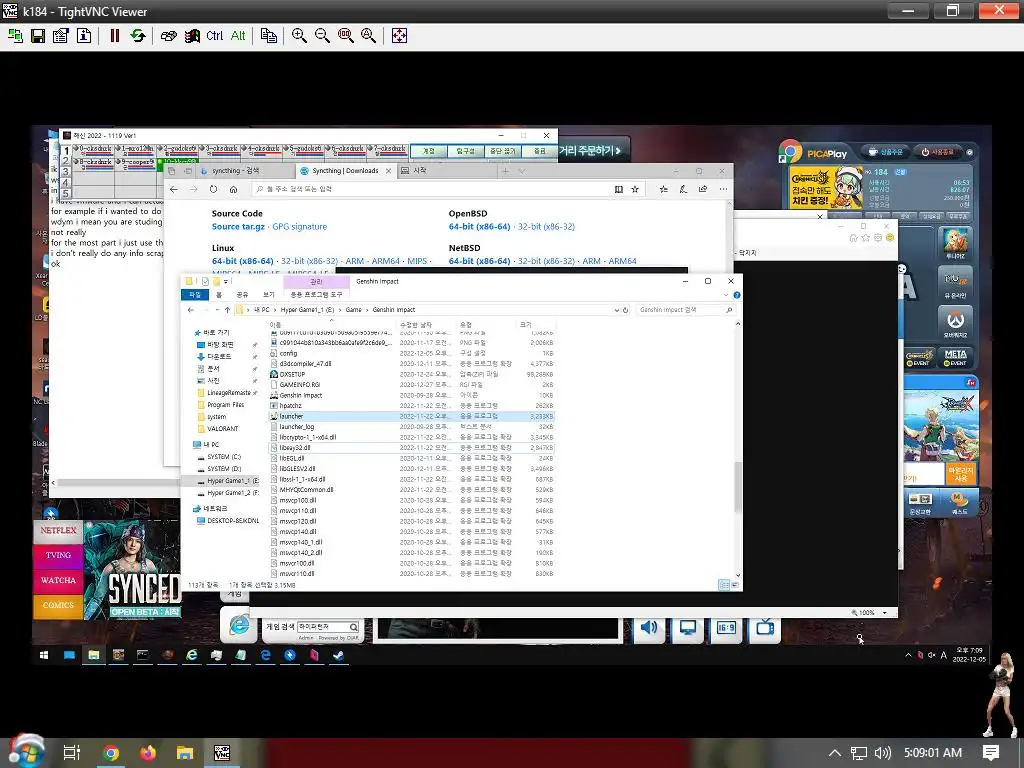Open the 홈 tab in Explorer ribbon
This screenshot has width=1024, height=768.
[219, 295]
